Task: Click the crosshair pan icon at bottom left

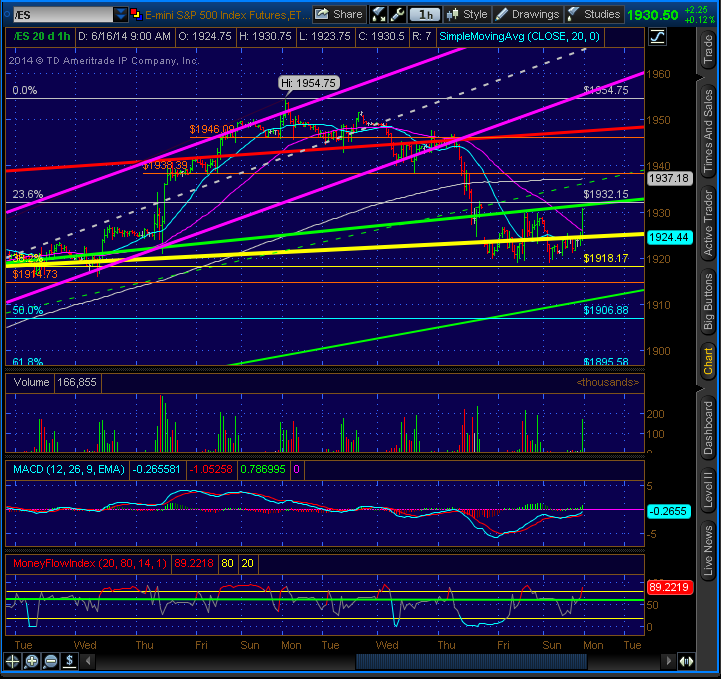Action: click(x=12, y=662)
